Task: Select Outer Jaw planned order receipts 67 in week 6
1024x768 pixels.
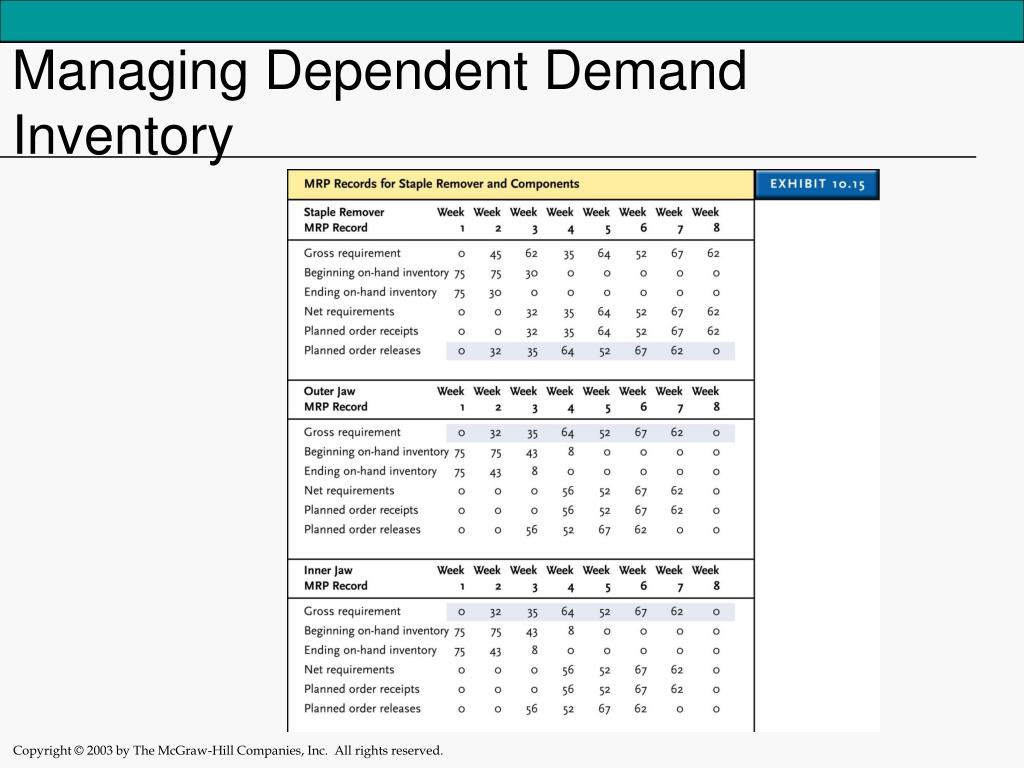Action: click(x=641, y=510)
